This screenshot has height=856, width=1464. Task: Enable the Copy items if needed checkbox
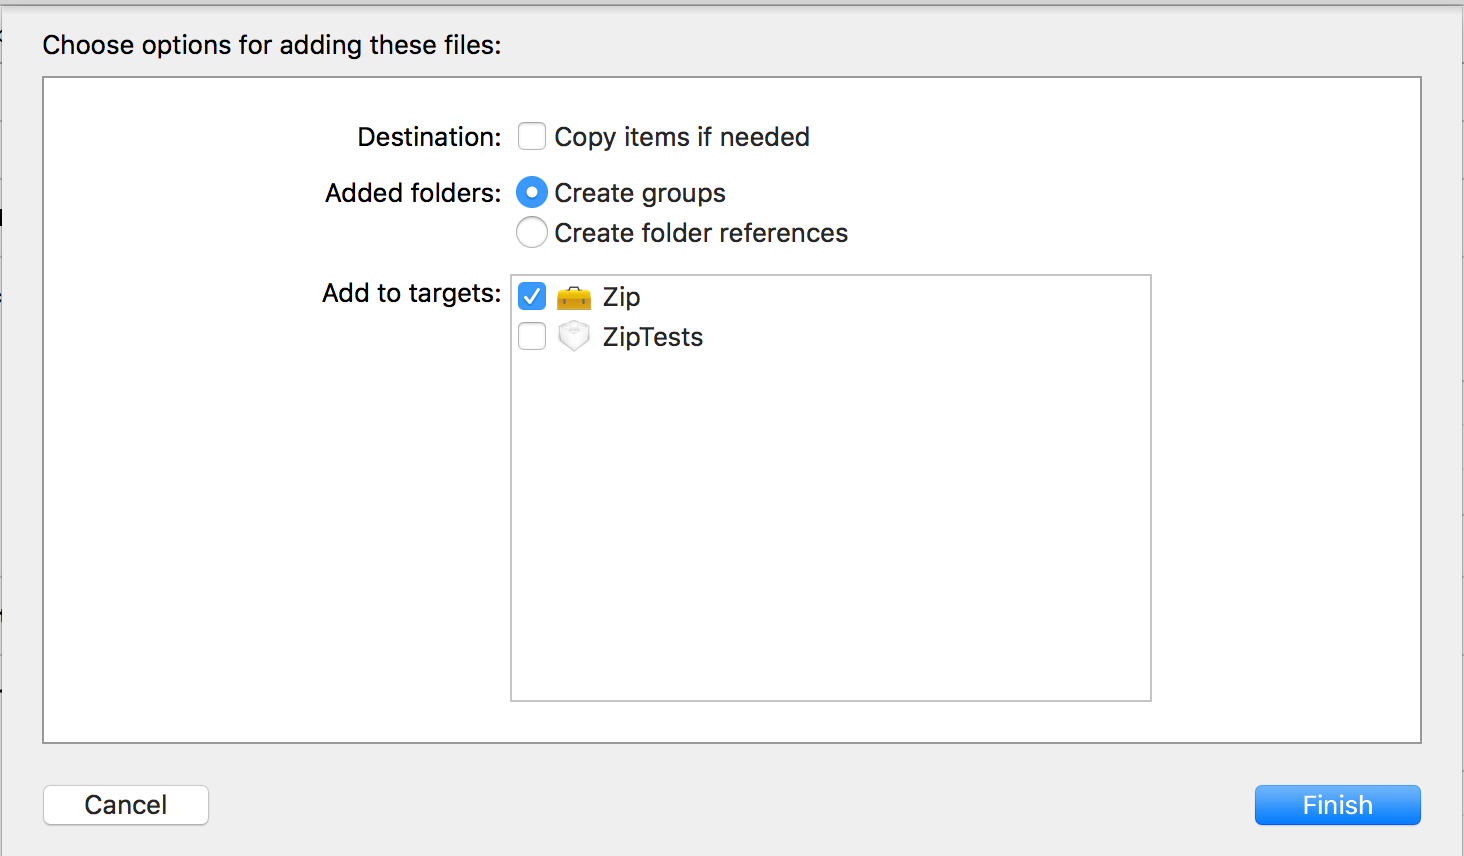click(532, 136)
